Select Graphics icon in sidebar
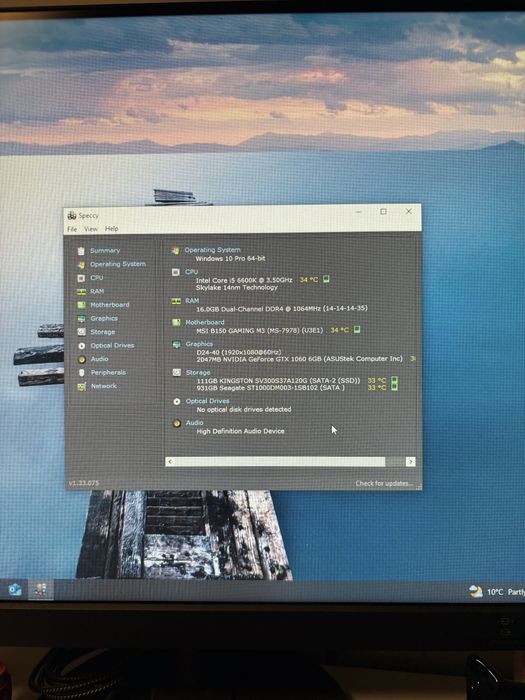This screenshot has width=525, height=700. click(81, 319)
